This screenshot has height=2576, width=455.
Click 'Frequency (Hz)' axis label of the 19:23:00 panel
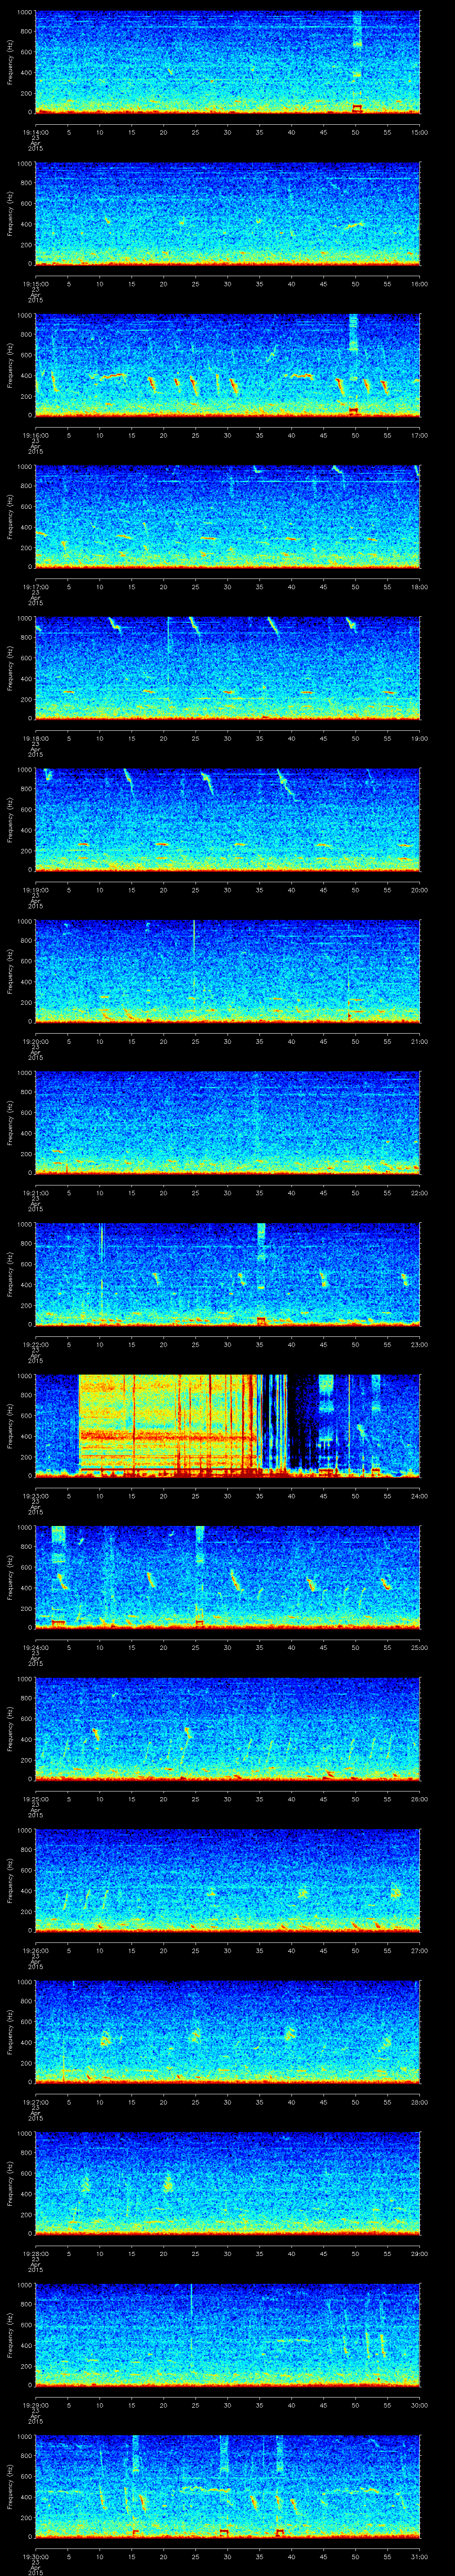pos(10,1425)
